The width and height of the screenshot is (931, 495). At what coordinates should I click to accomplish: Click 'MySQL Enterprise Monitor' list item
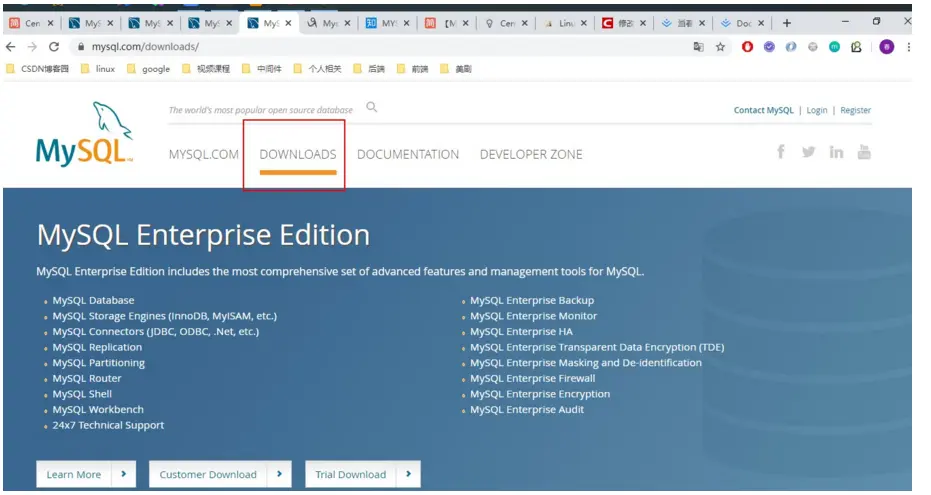pyautogui.click(x=534, y=316)
